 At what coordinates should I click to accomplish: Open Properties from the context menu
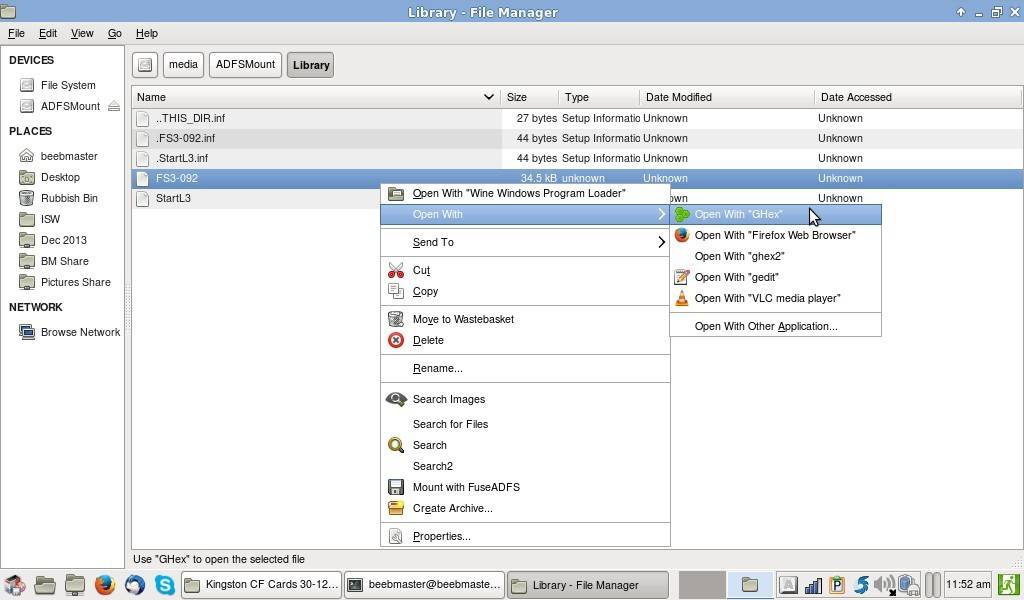point(441,536)
